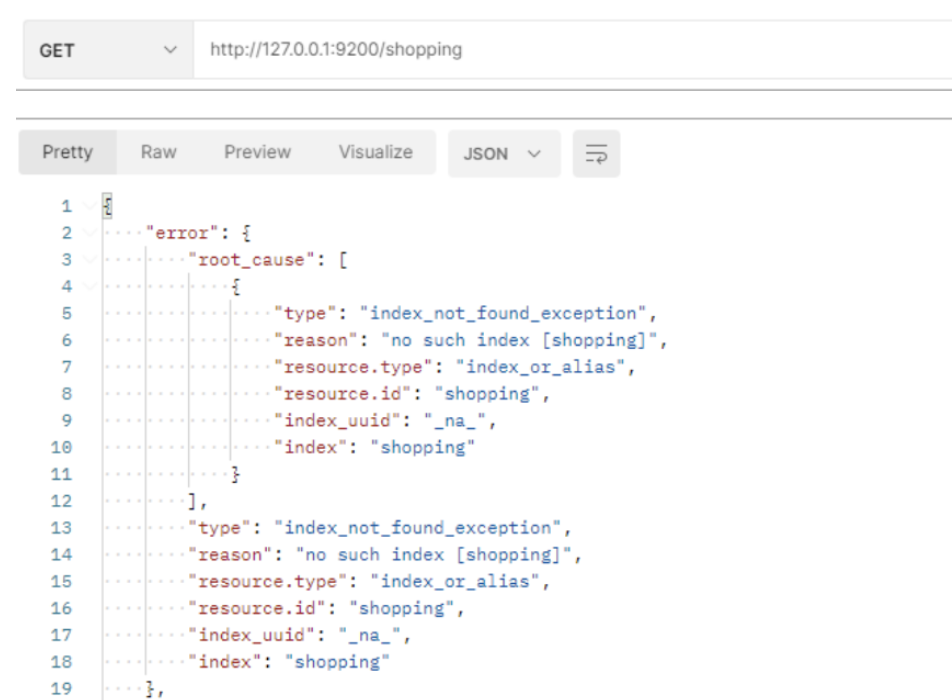952x700 pixels.
Task: Select the Visualize tab
Action: pyautogui.click(x=375, y=153)
